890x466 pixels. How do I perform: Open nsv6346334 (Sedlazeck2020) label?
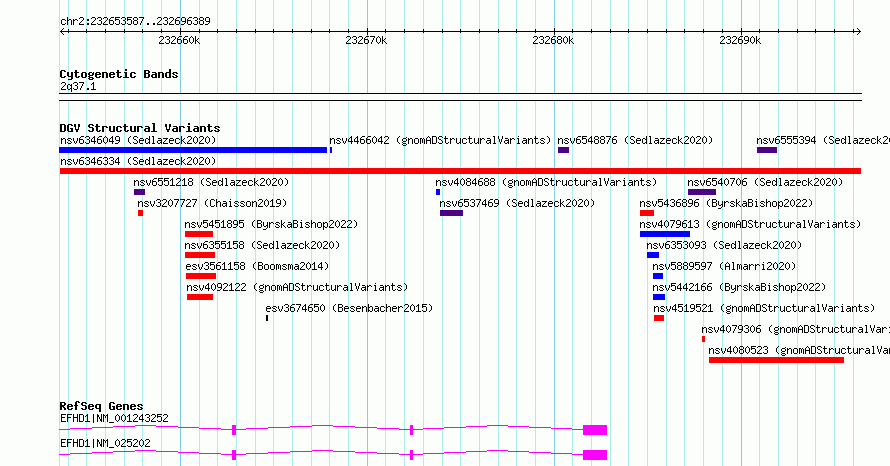(x=138, y=161)
